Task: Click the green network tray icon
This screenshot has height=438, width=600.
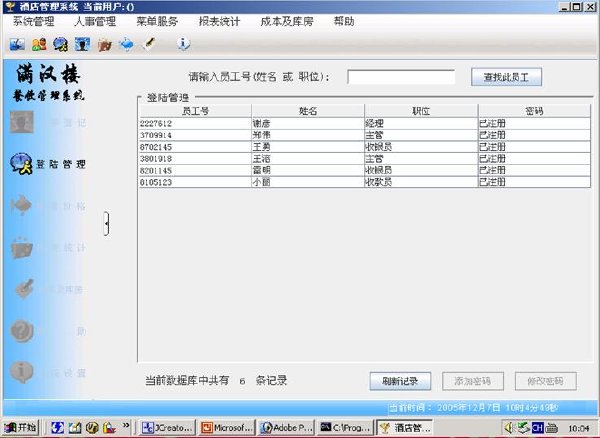Action: pyautogui.click(x=523, y=427)
